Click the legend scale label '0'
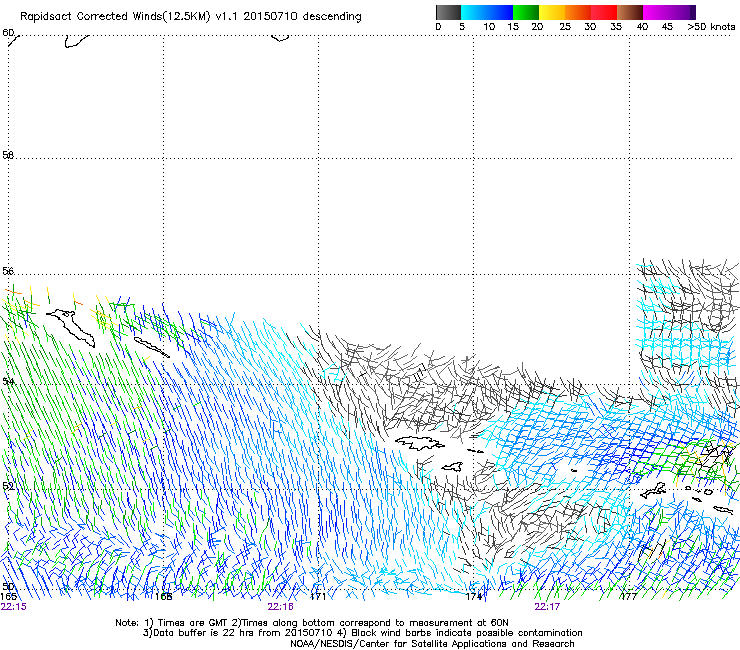Screen dimensions: 740x650 438,27
